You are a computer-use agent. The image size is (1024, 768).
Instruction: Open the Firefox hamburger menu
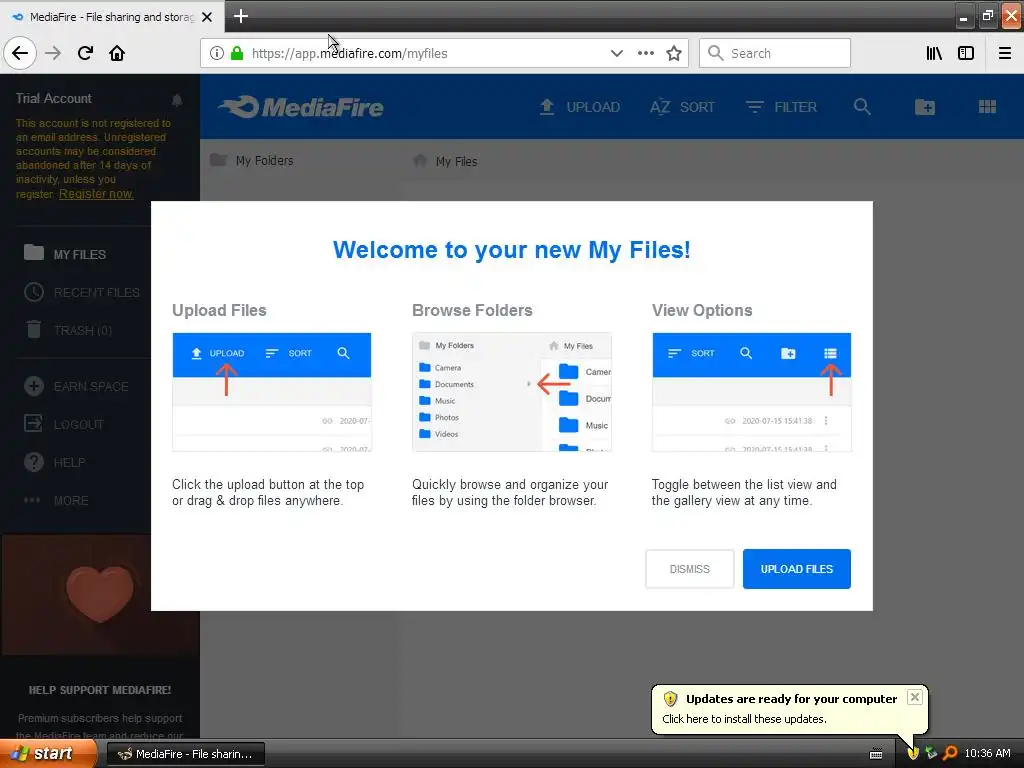pos(1005,53)
